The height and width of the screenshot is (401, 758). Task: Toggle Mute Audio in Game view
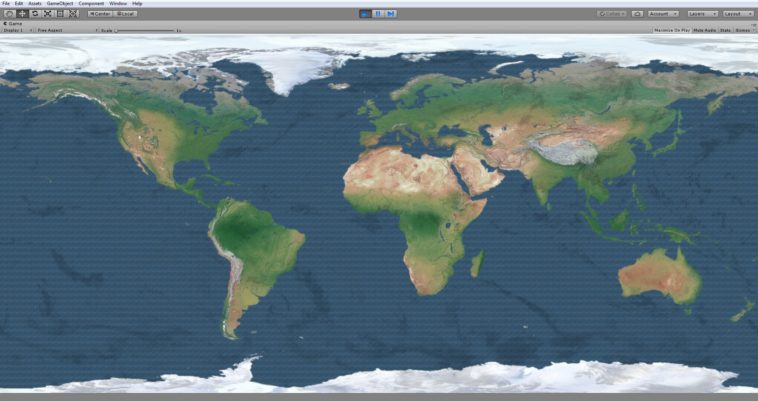tap(704, 31)
